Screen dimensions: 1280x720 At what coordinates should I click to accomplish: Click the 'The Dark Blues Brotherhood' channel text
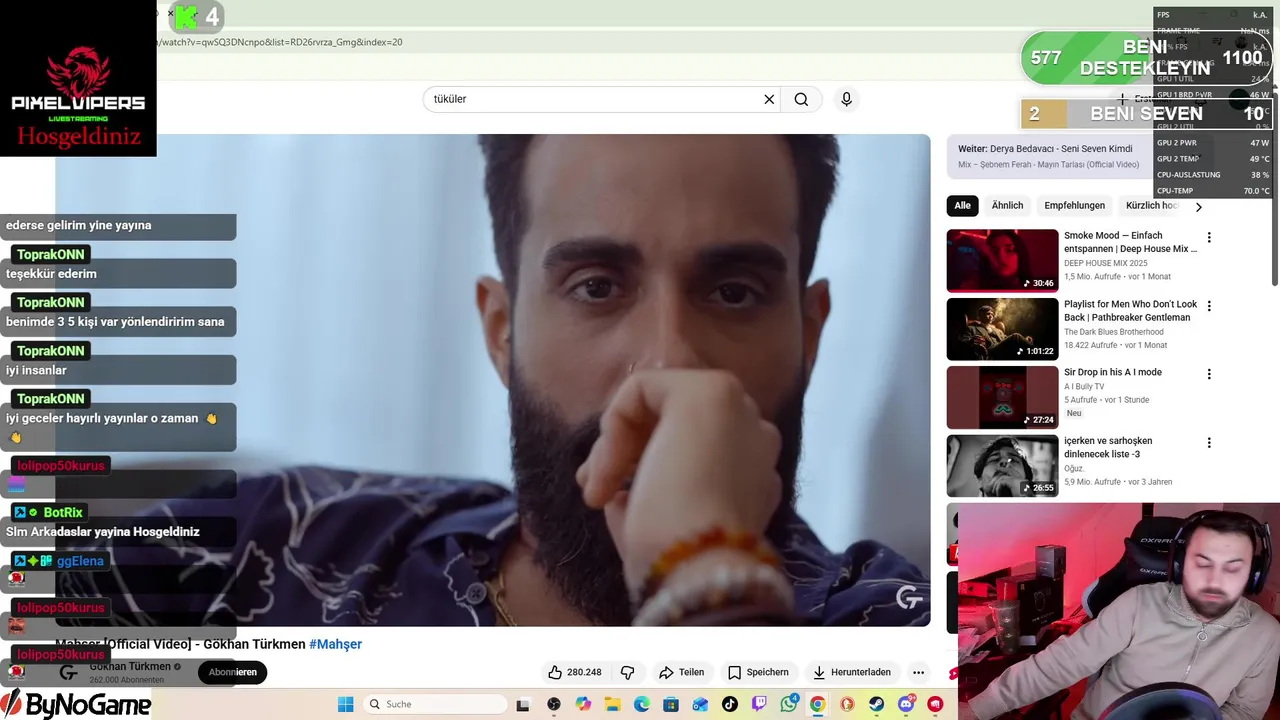(x=1114, y=332)
